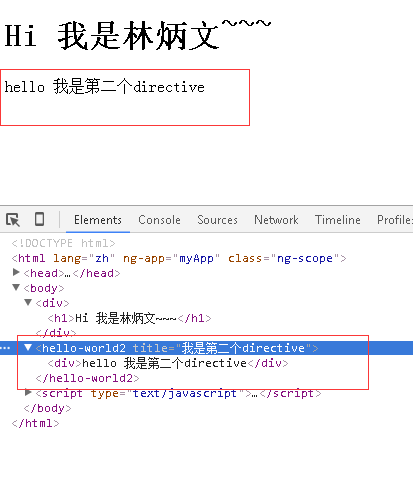This screenshot has width=413, height=494.
Task: Select the closing /html tag
Action: [x=35, y=423]
